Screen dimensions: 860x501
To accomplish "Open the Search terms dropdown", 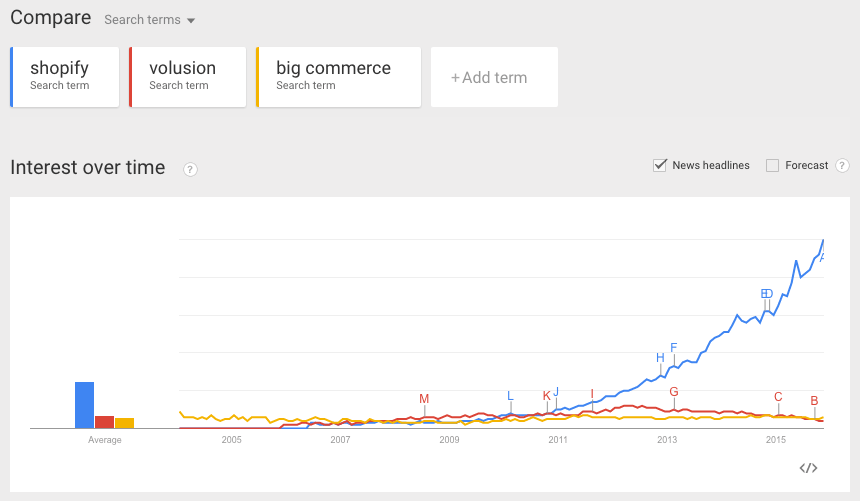I will point(150,20).
